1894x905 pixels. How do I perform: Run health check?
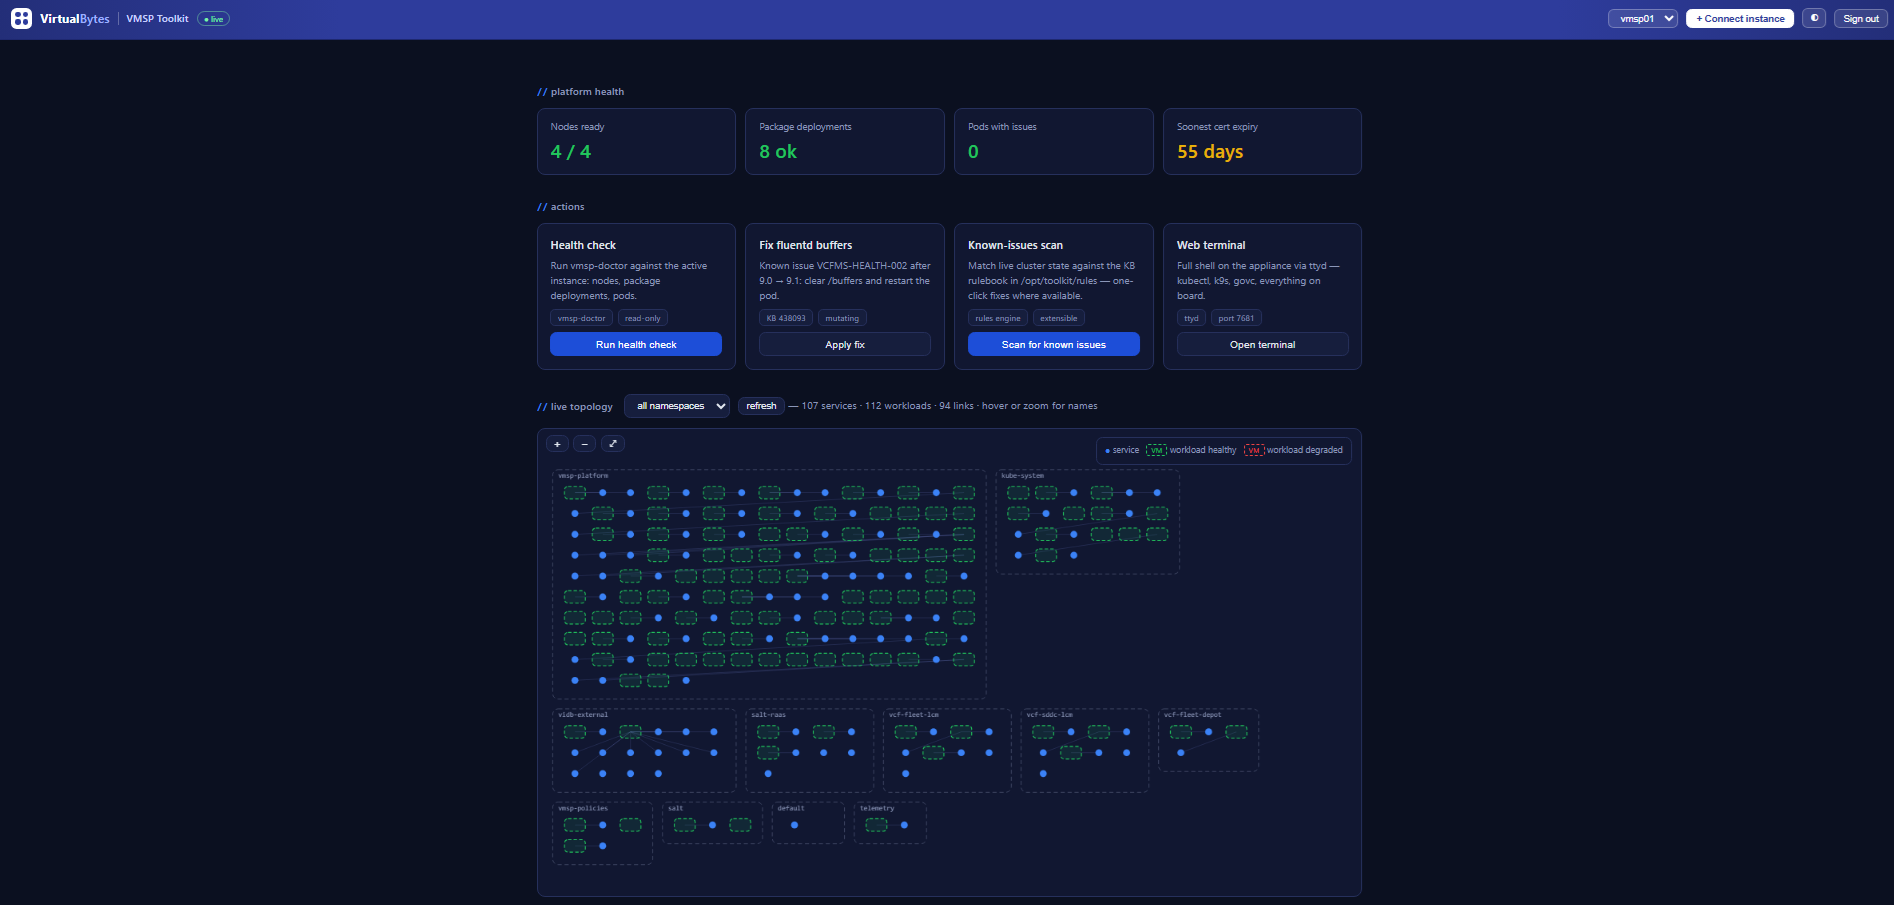point(636,344)
